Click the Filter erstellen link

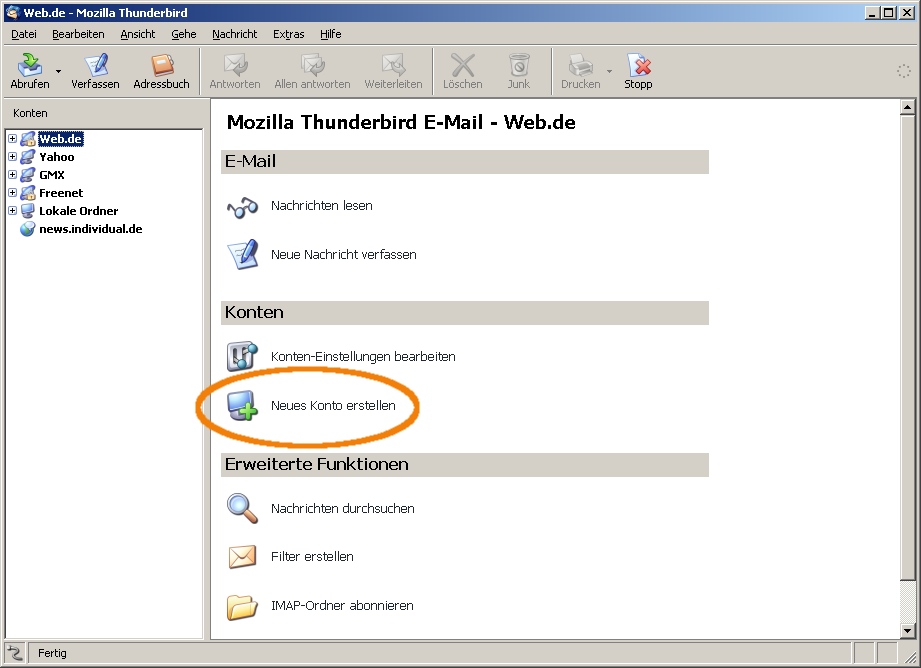pos(312,557)
